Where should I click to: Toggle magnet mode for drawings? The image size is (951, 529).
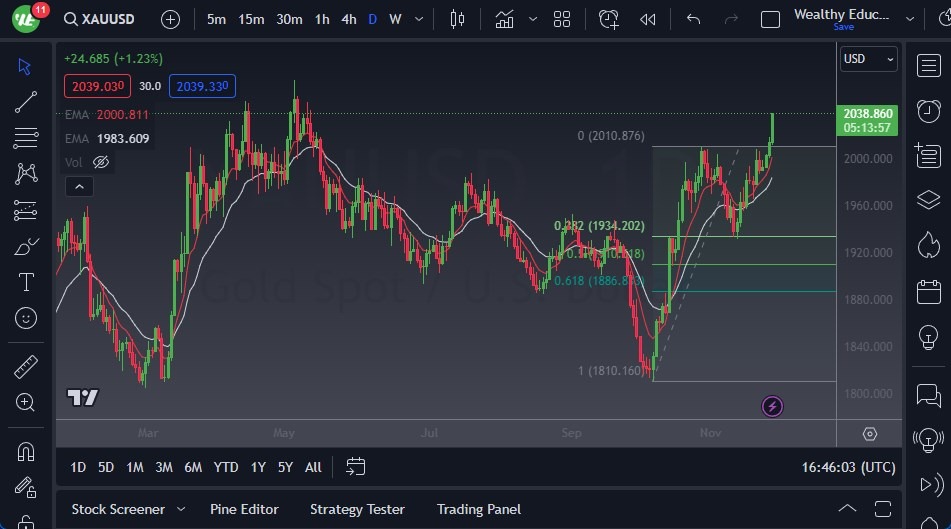pyautogui.click(x=25, y=451)
